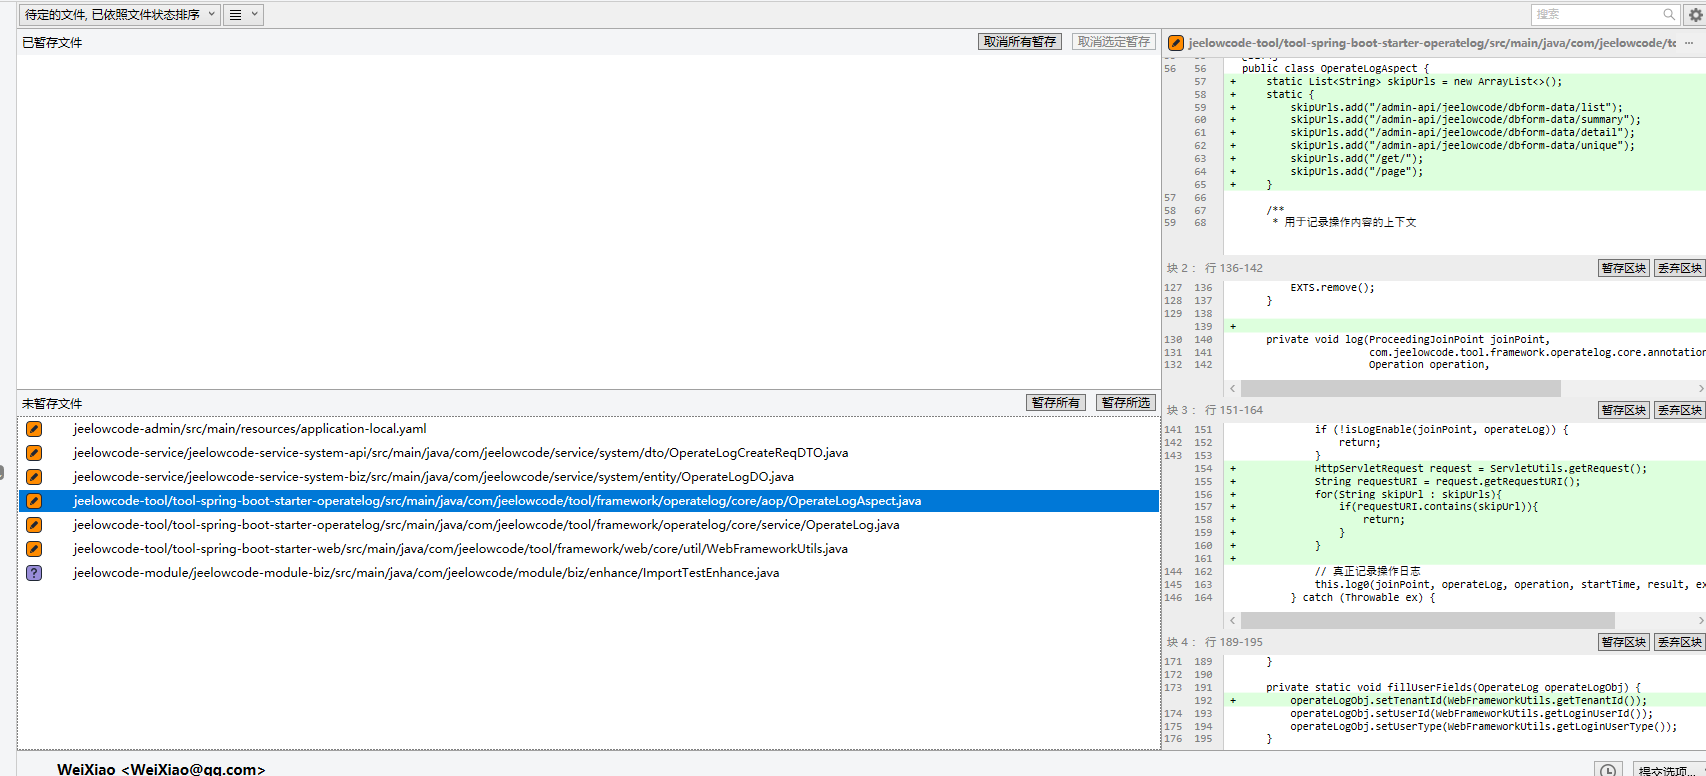Click the pencil icon in diff header
This screenshot has width=1706, height=776.
coord(1176,43)
